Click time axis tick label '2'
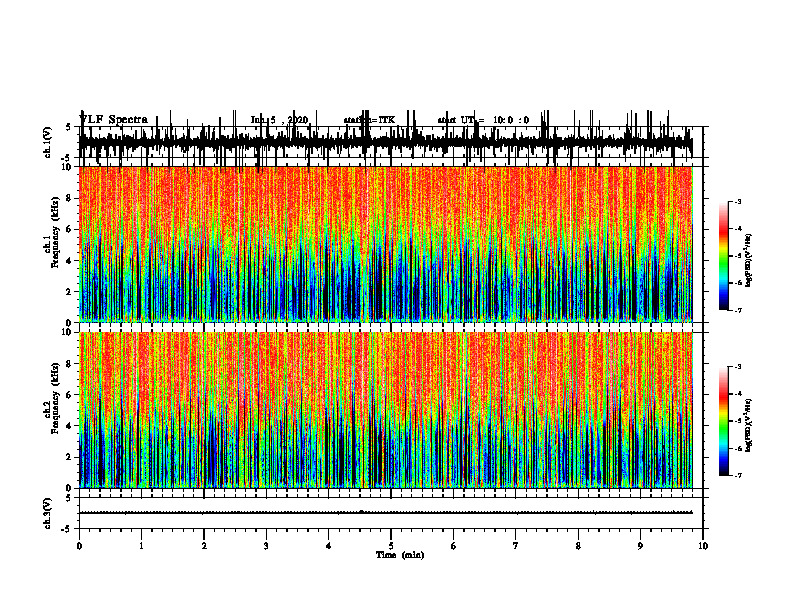 coord(204,546)
